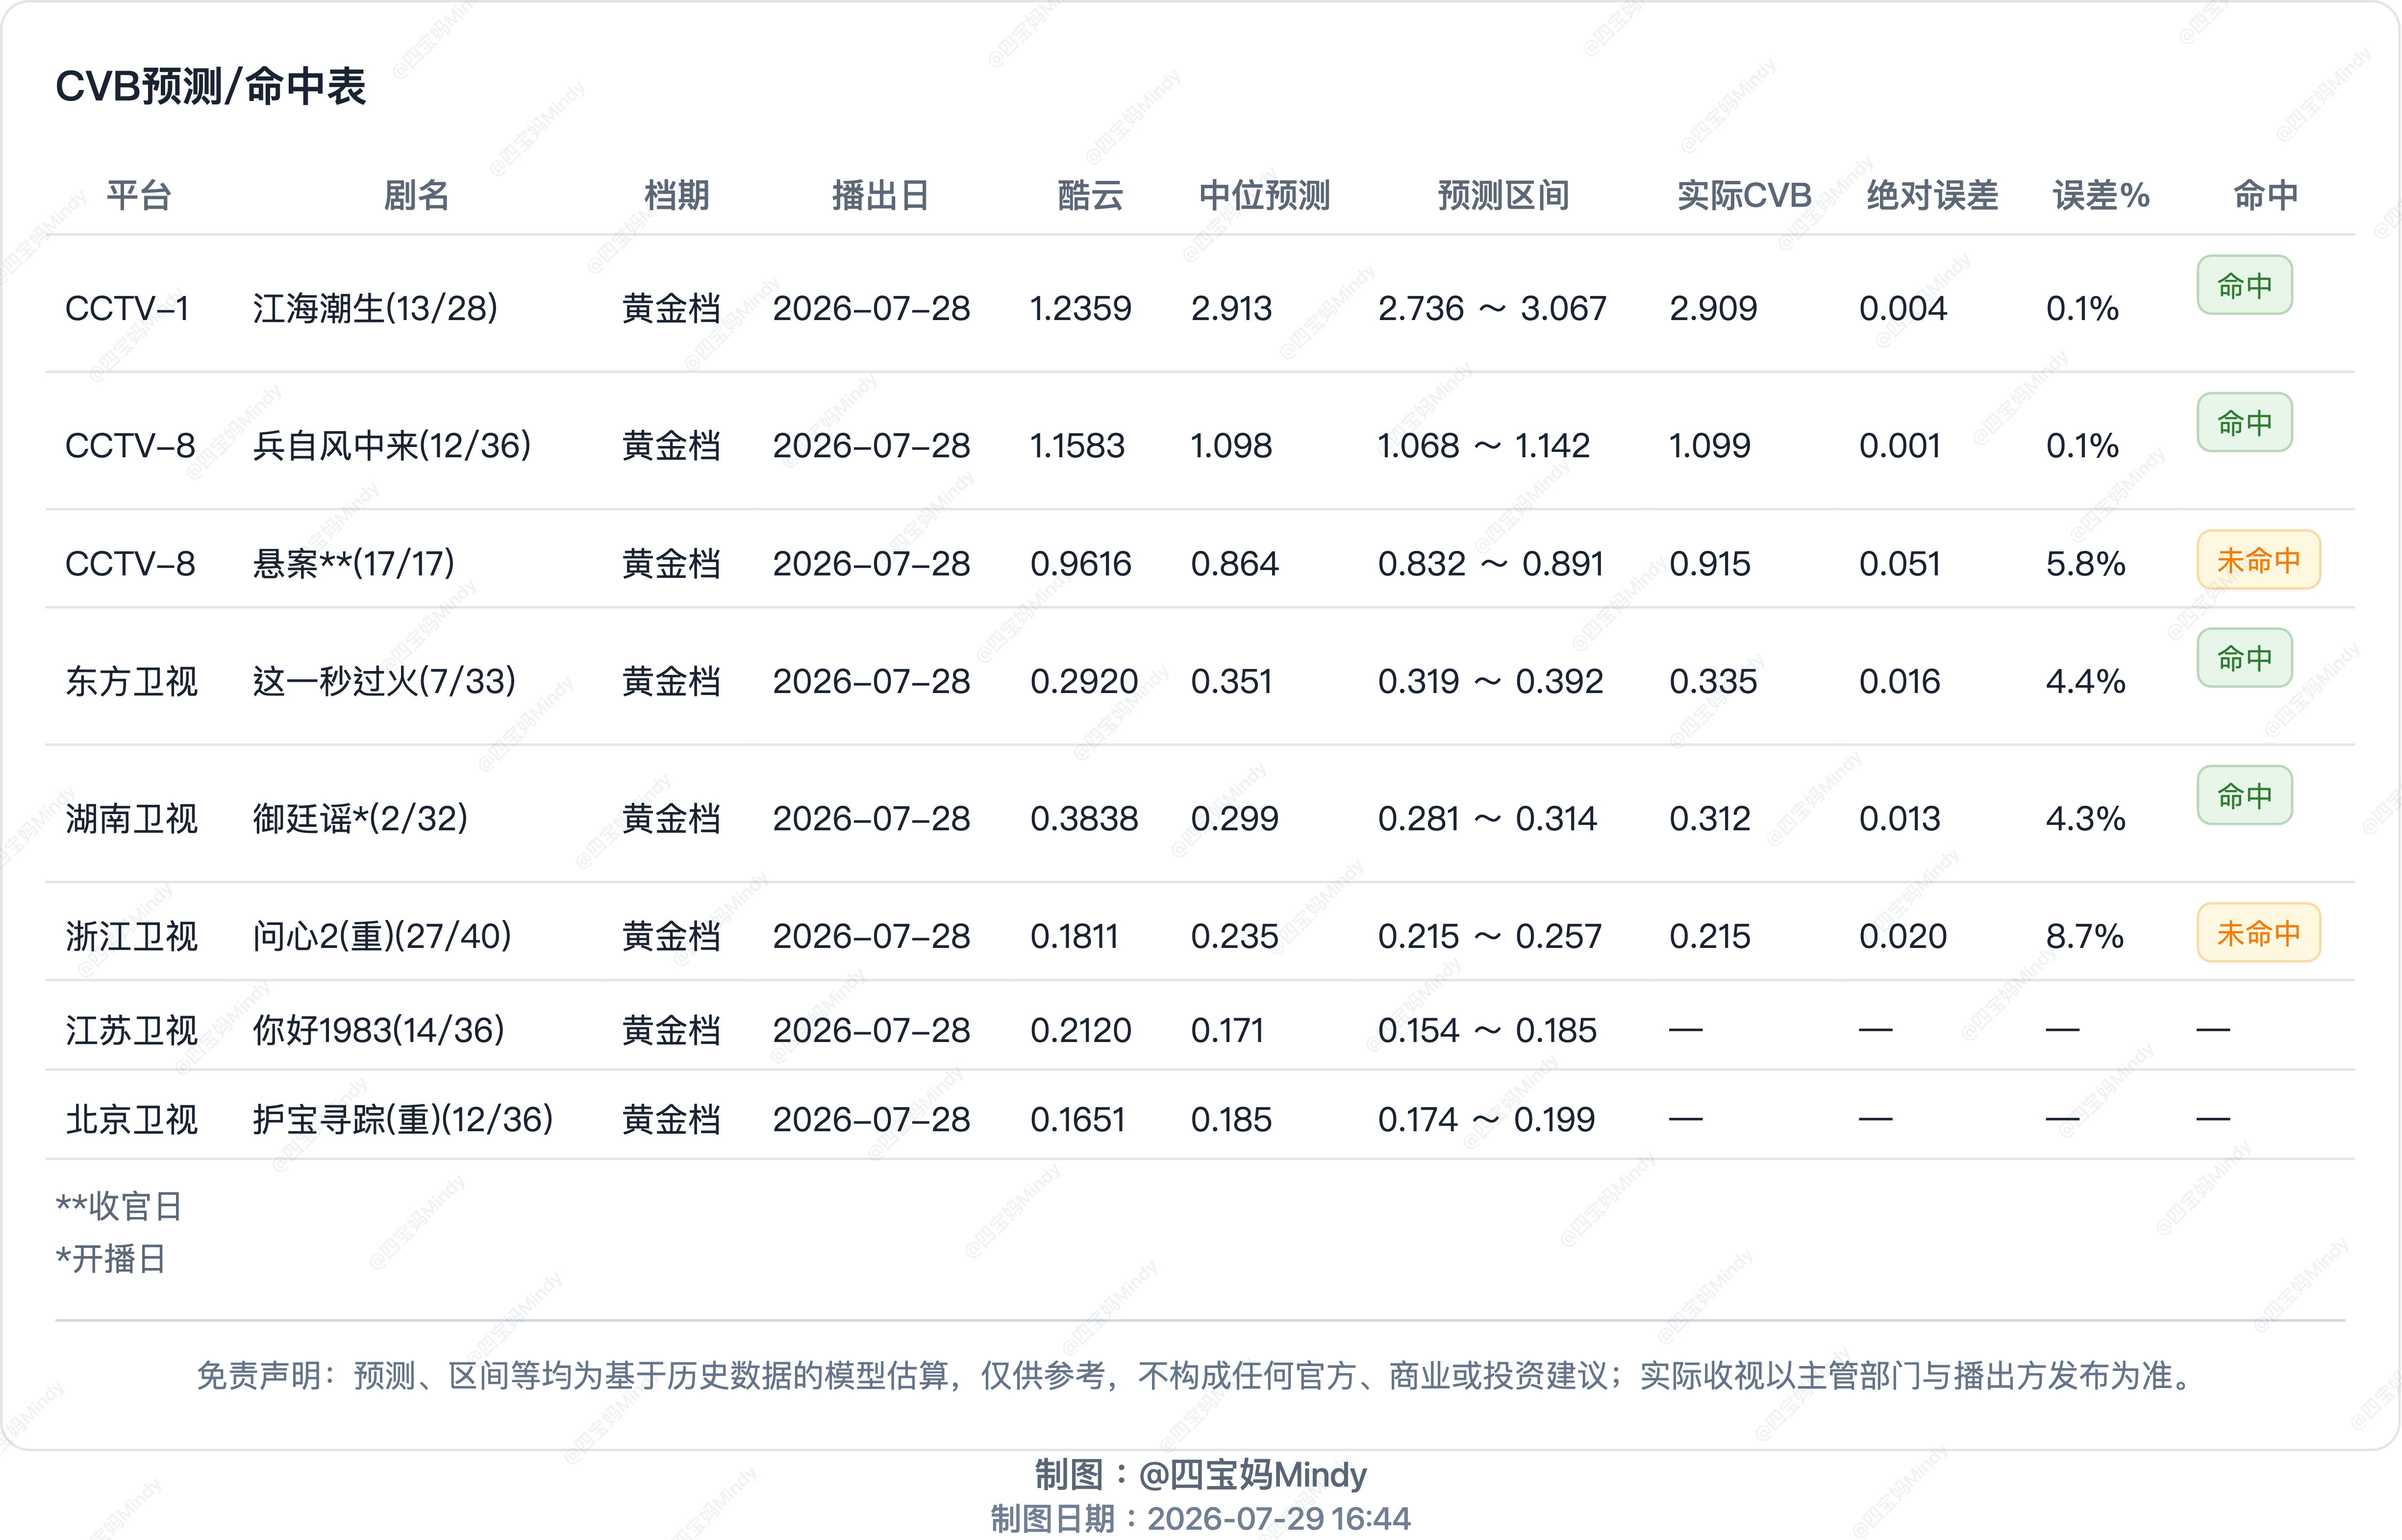Click the **收官日 footnote
2402x1540 pixels.
click(x=119, y=1206)
